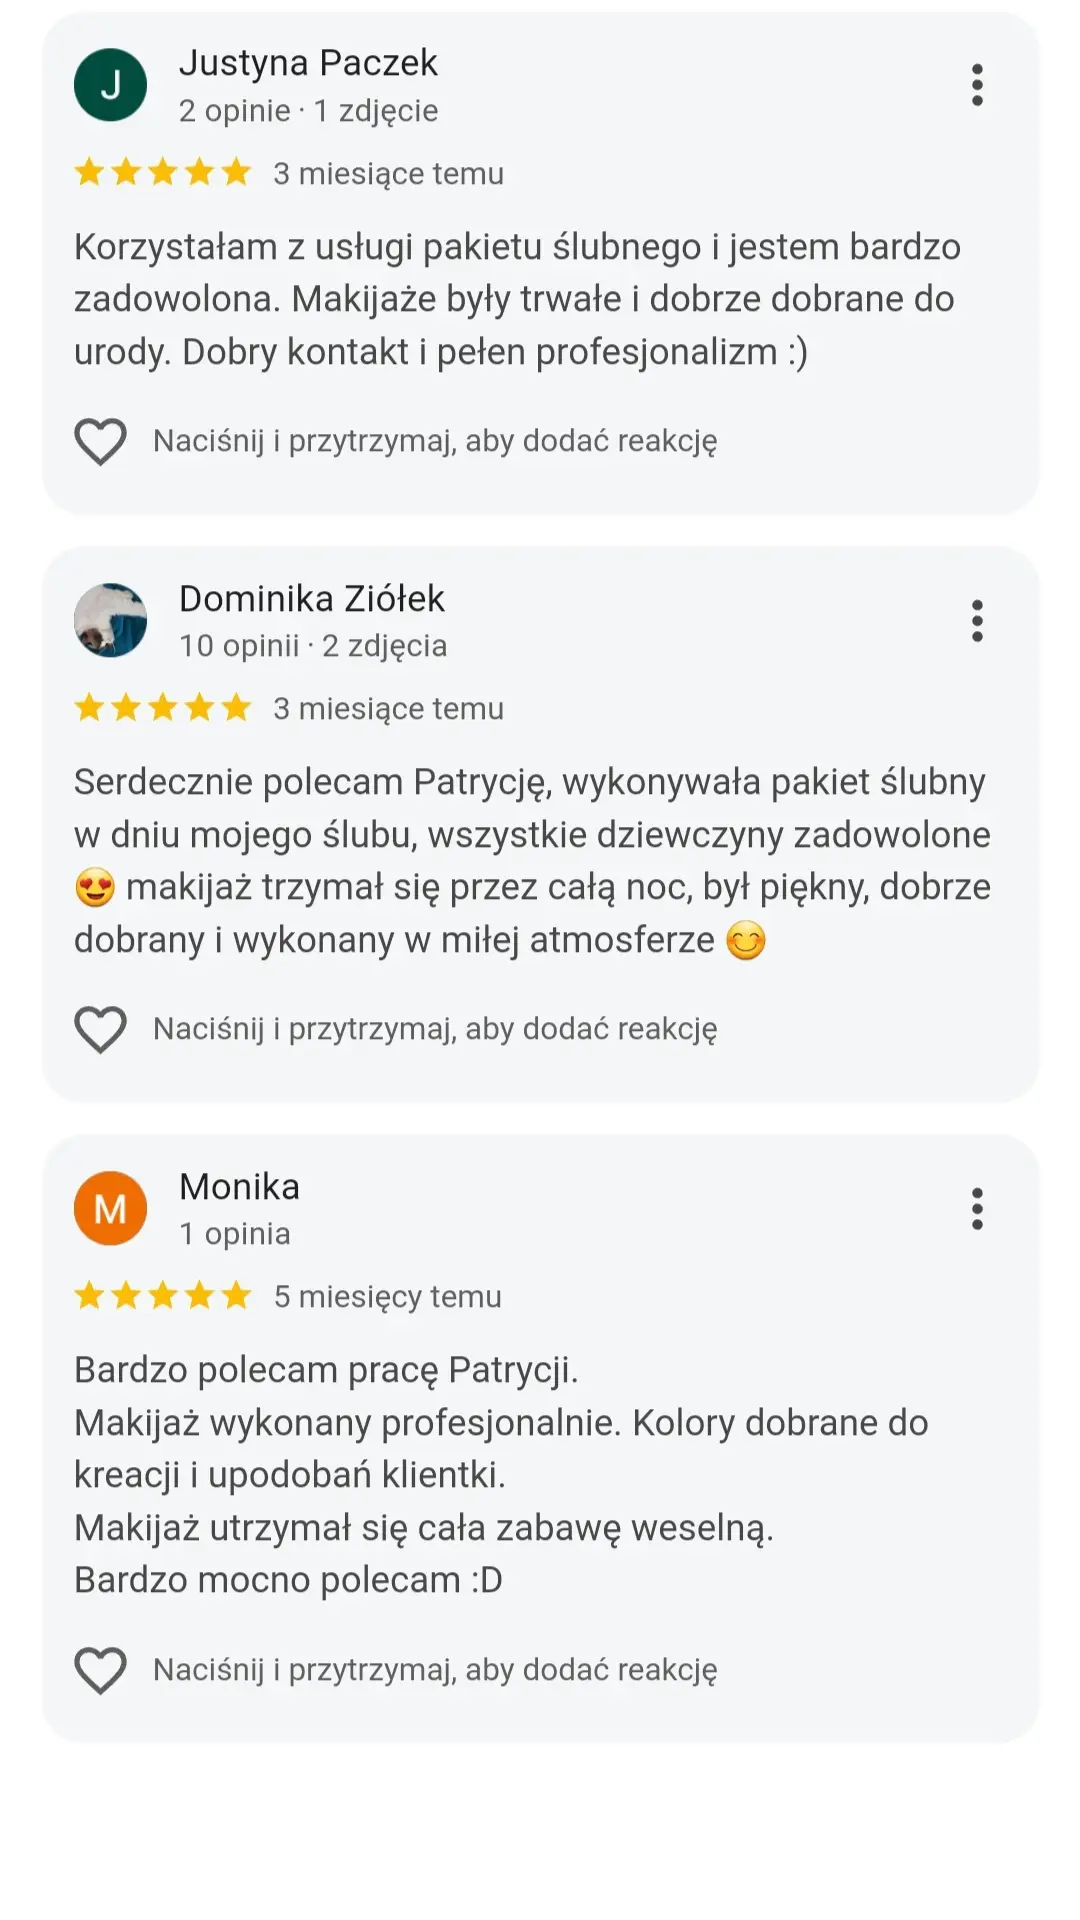Open Monika's profile name
The image size is (1080, 1920).
point(239,1187)
